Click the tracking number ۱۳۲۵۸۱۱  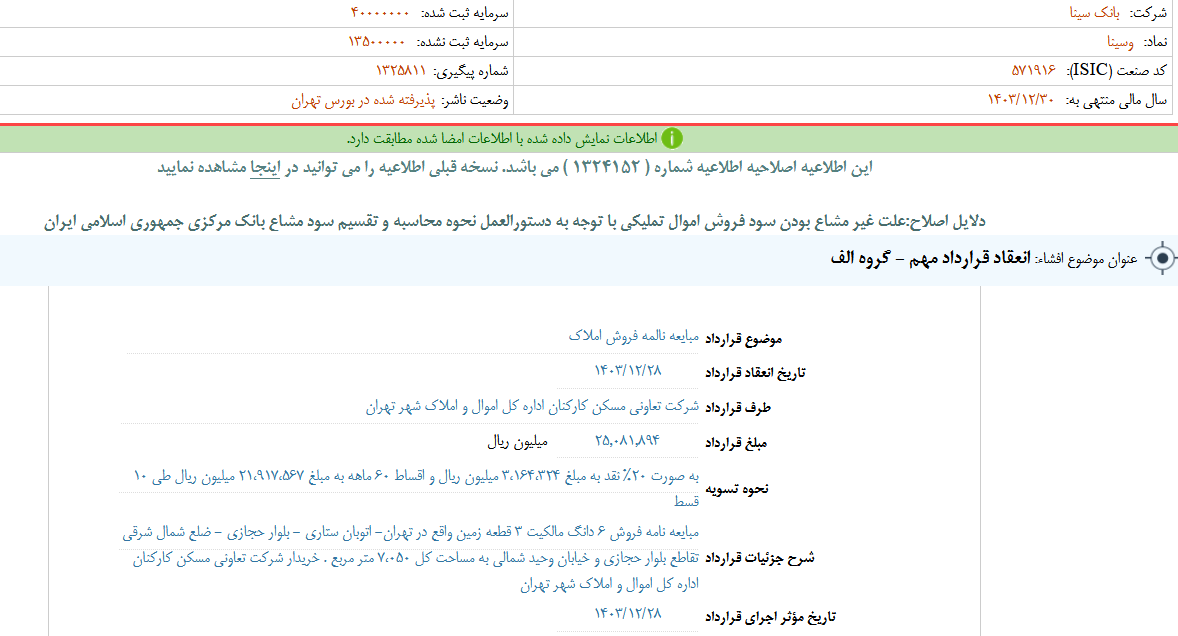pyautogui.click(x=400, y=71)
